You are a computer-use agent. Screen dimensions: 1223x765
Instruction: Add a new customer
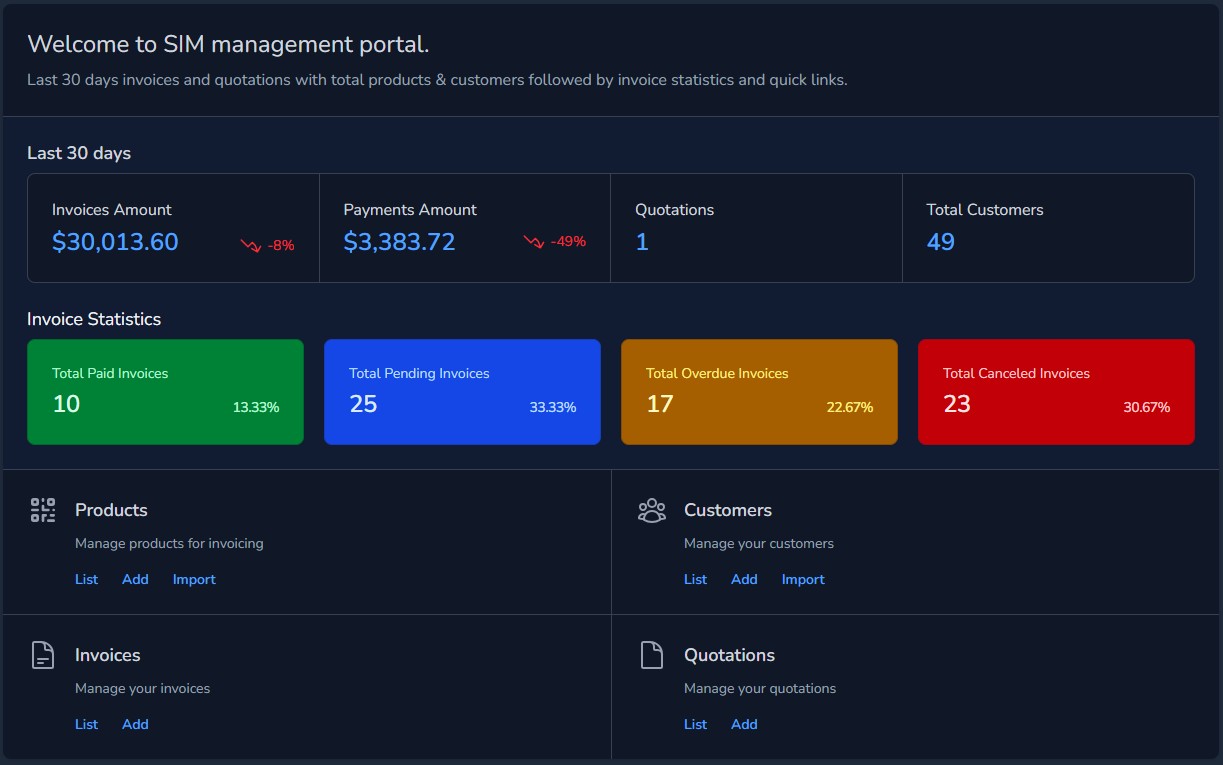744,579
